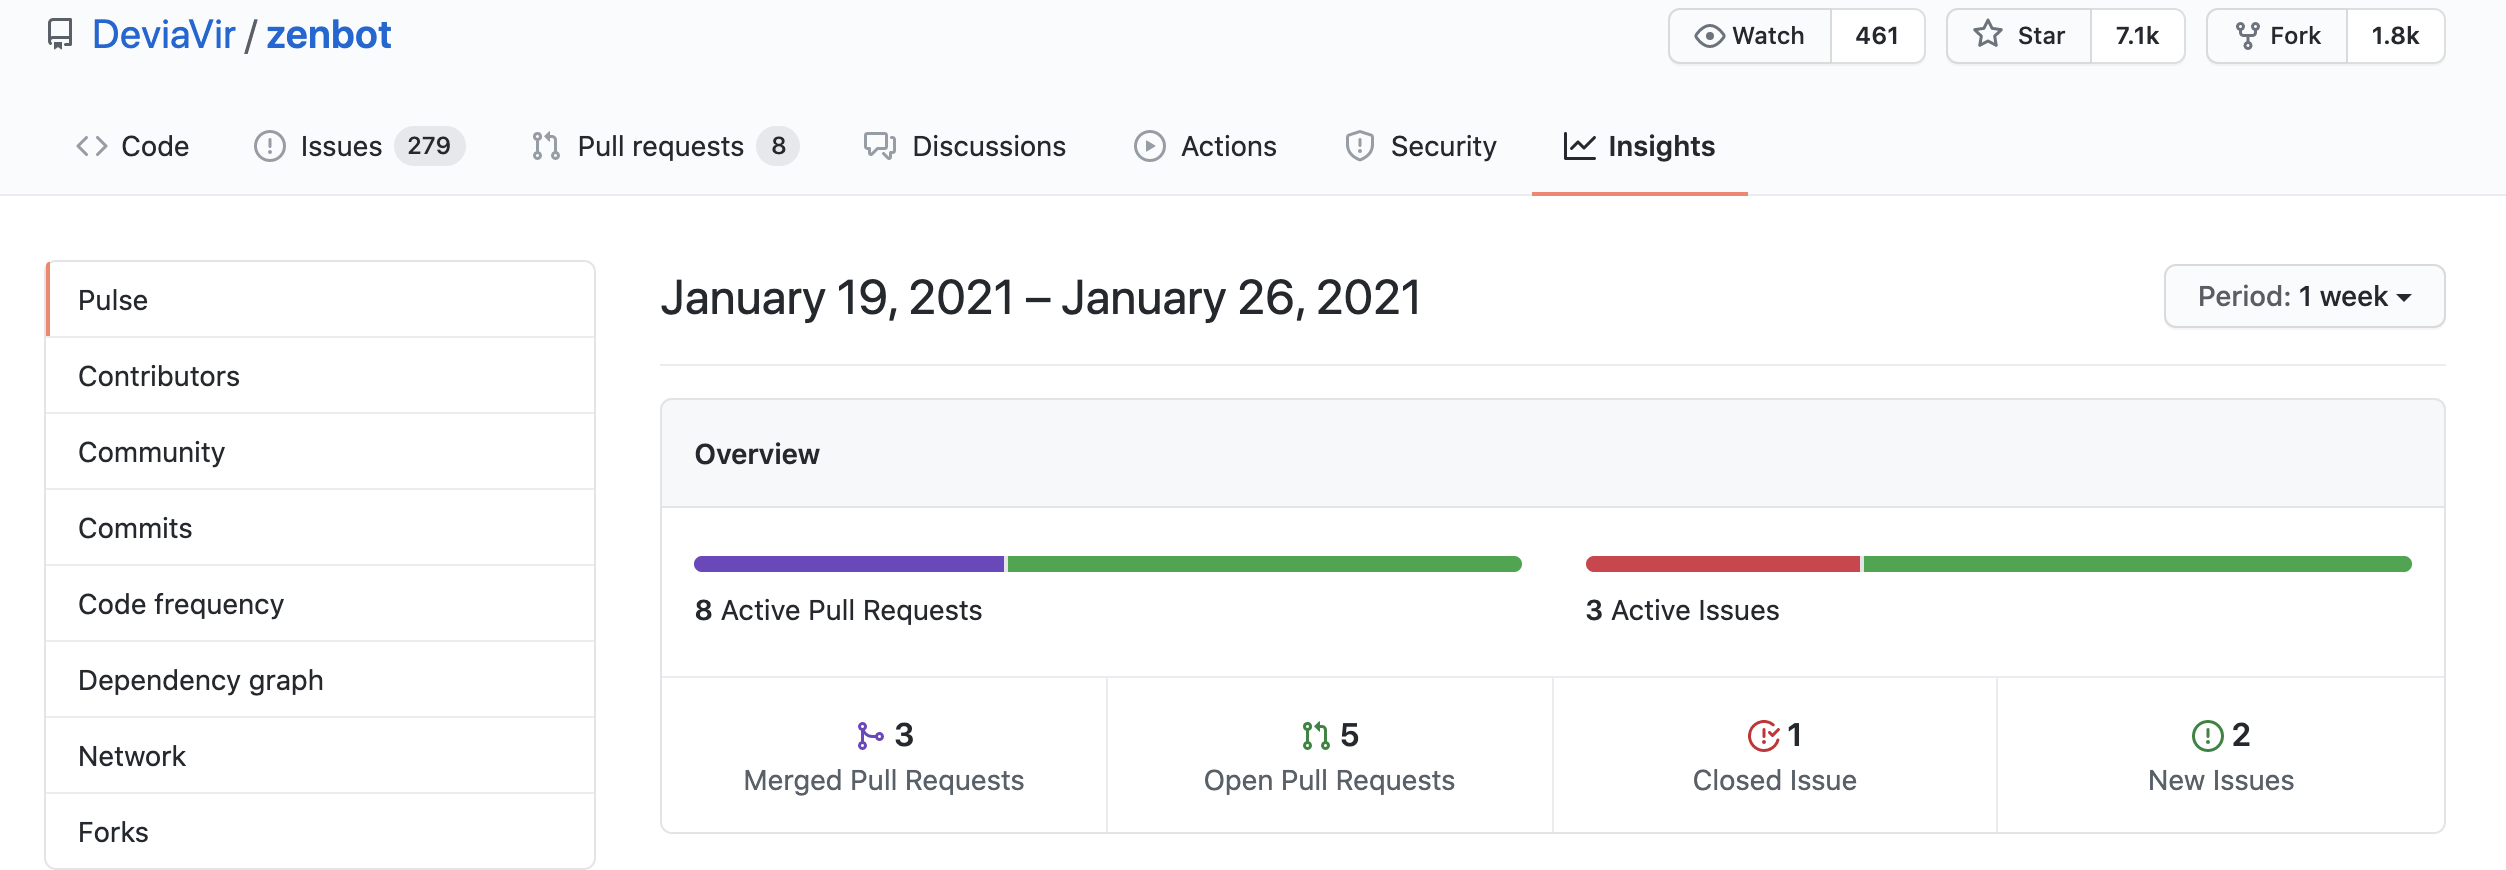Screen dimensions: 2506x870
Task: Click the purple merged pull requests bar
Action: click(848, 564)
